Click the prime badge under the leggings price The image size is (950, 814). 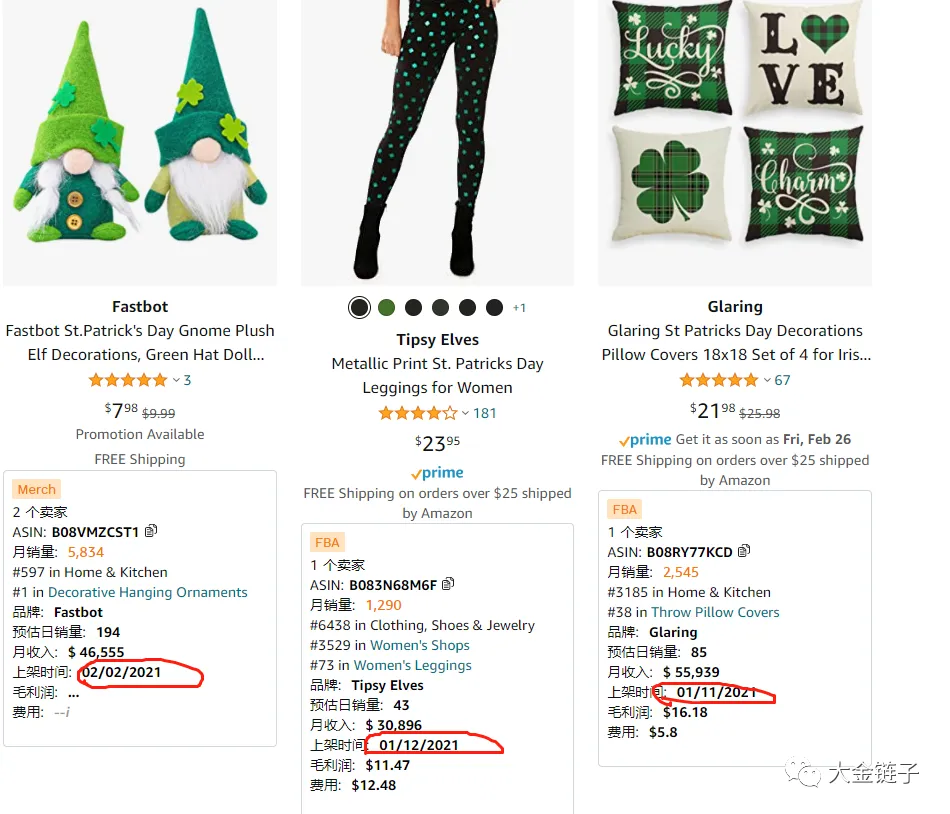pyautogui.click(x=437, y=472)
